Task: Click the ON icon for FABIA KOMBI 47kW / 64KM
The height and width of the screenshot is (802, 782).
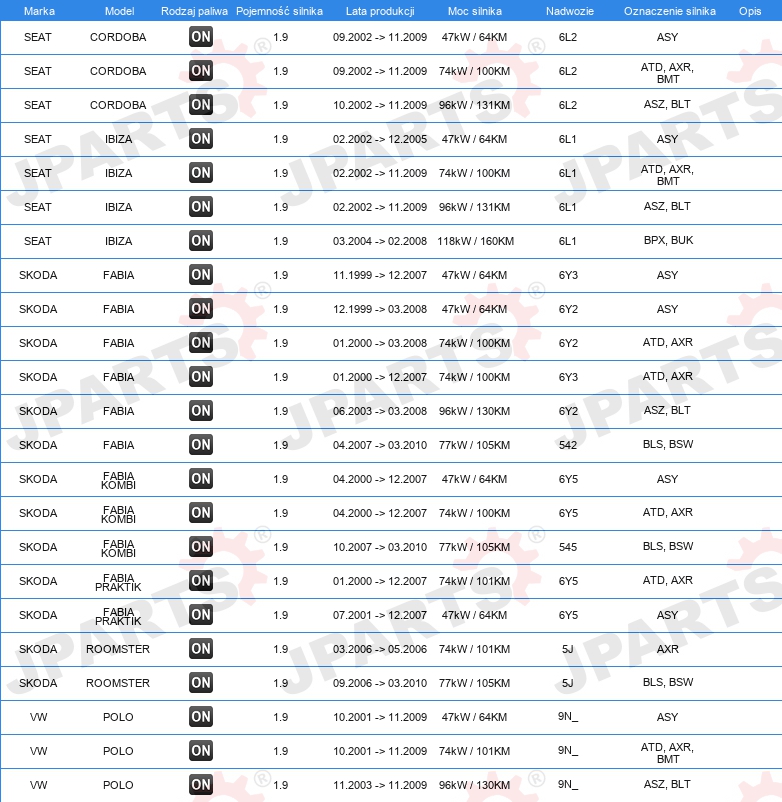Action: tap(200, 479)
